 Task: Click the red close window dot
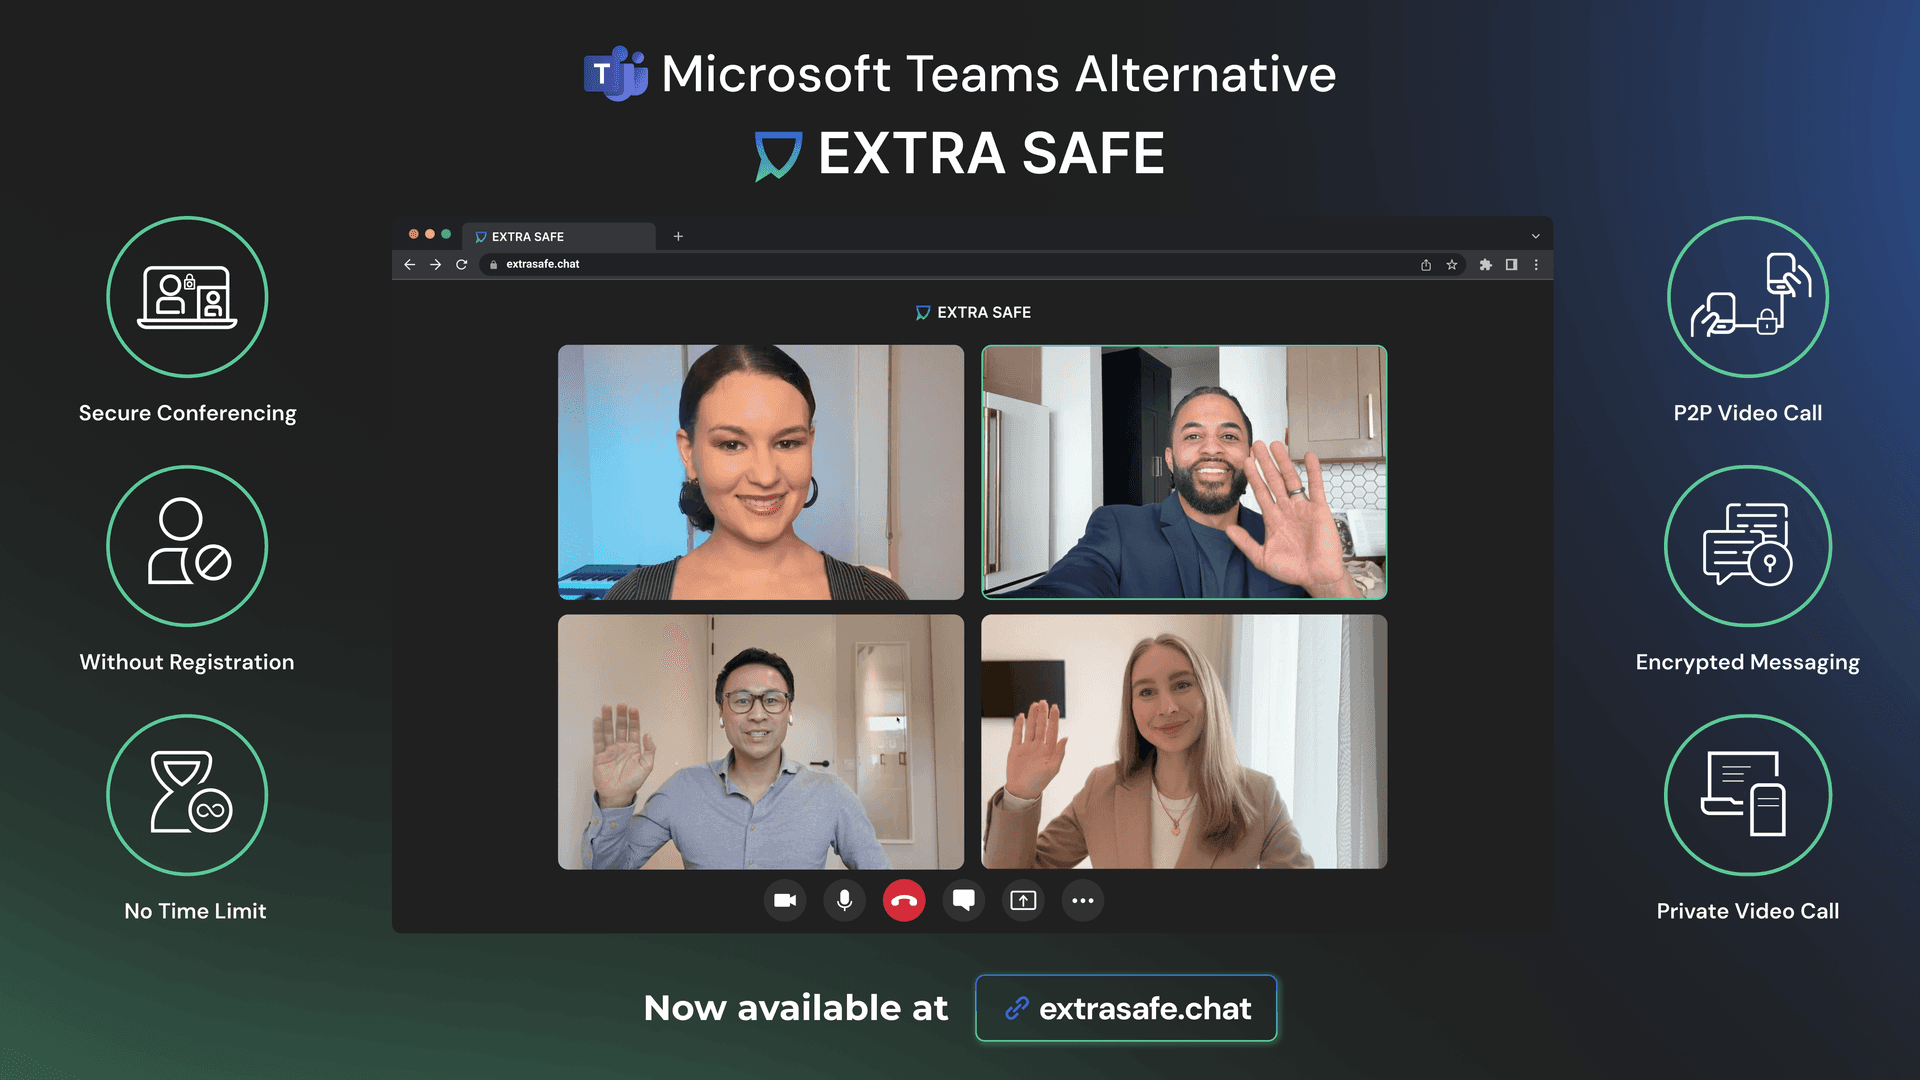(413, 234)
